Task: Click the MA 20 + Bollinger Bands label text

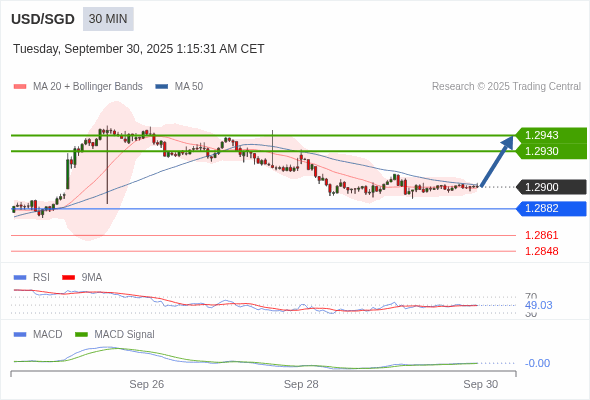Action: tap(88, 87)
